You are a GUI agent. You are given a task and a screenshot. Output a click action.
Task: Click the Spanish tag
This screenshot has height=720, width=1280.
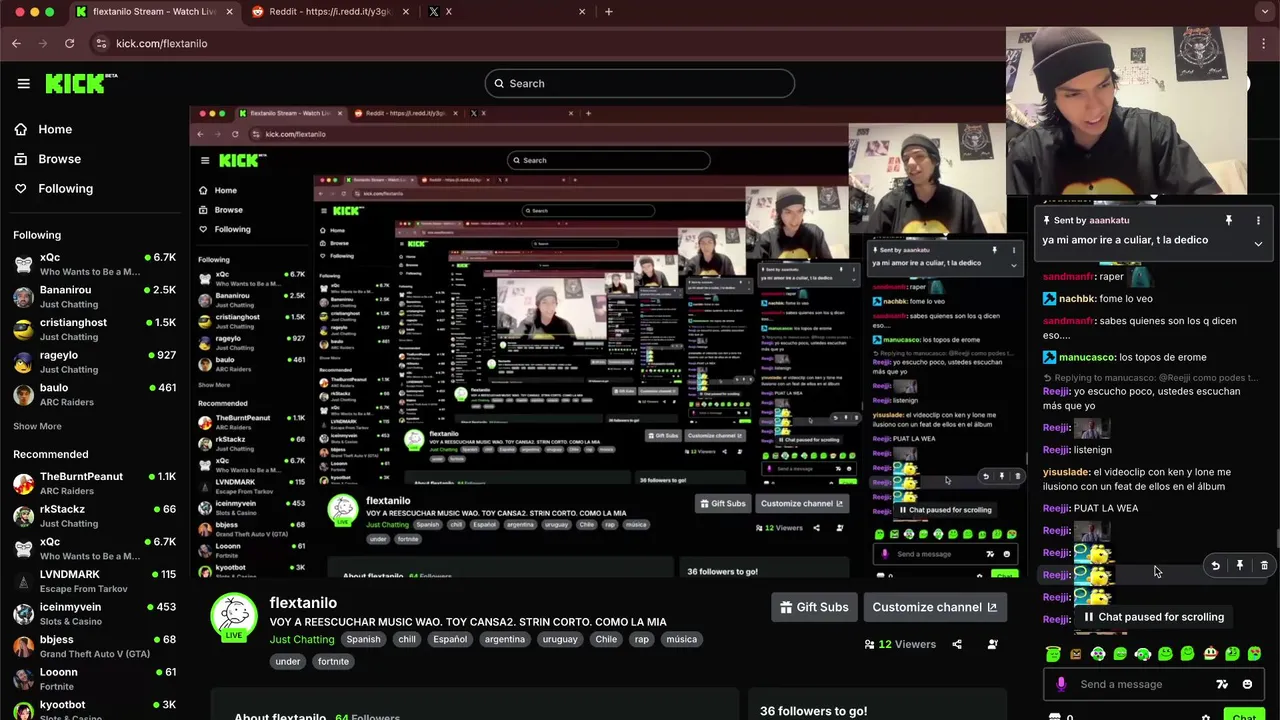(363, 639)
